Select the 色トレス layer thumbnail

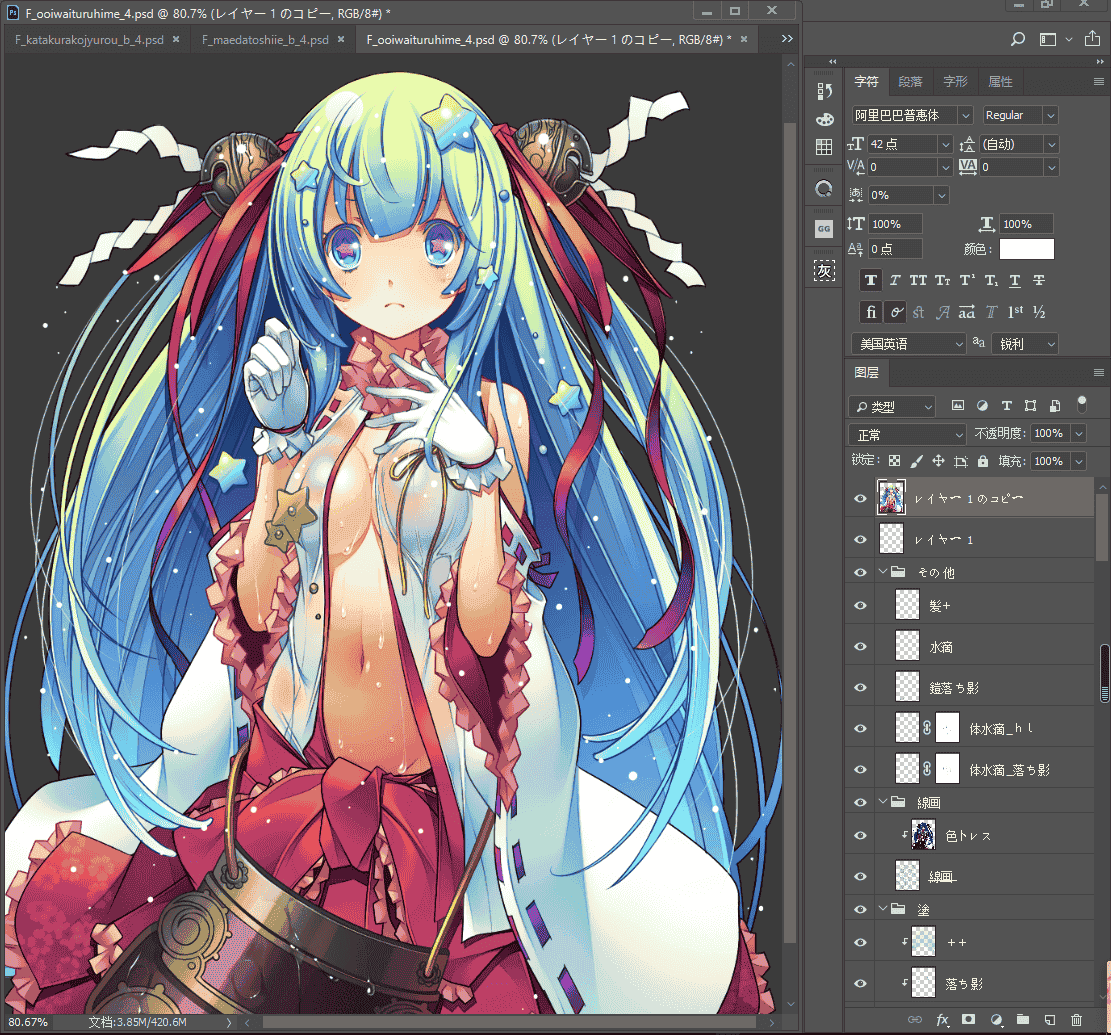tap(923, 835)
